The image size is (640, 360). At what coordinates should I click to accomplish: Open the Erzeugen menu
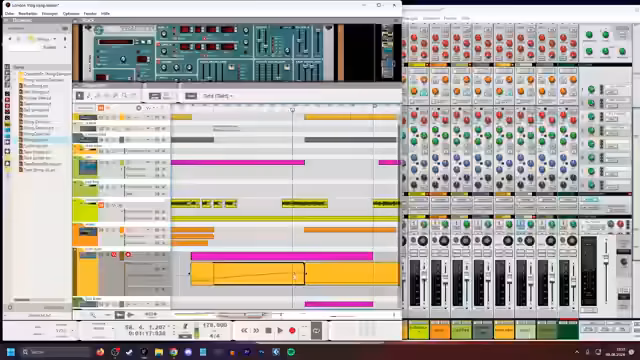coord(50,13)
